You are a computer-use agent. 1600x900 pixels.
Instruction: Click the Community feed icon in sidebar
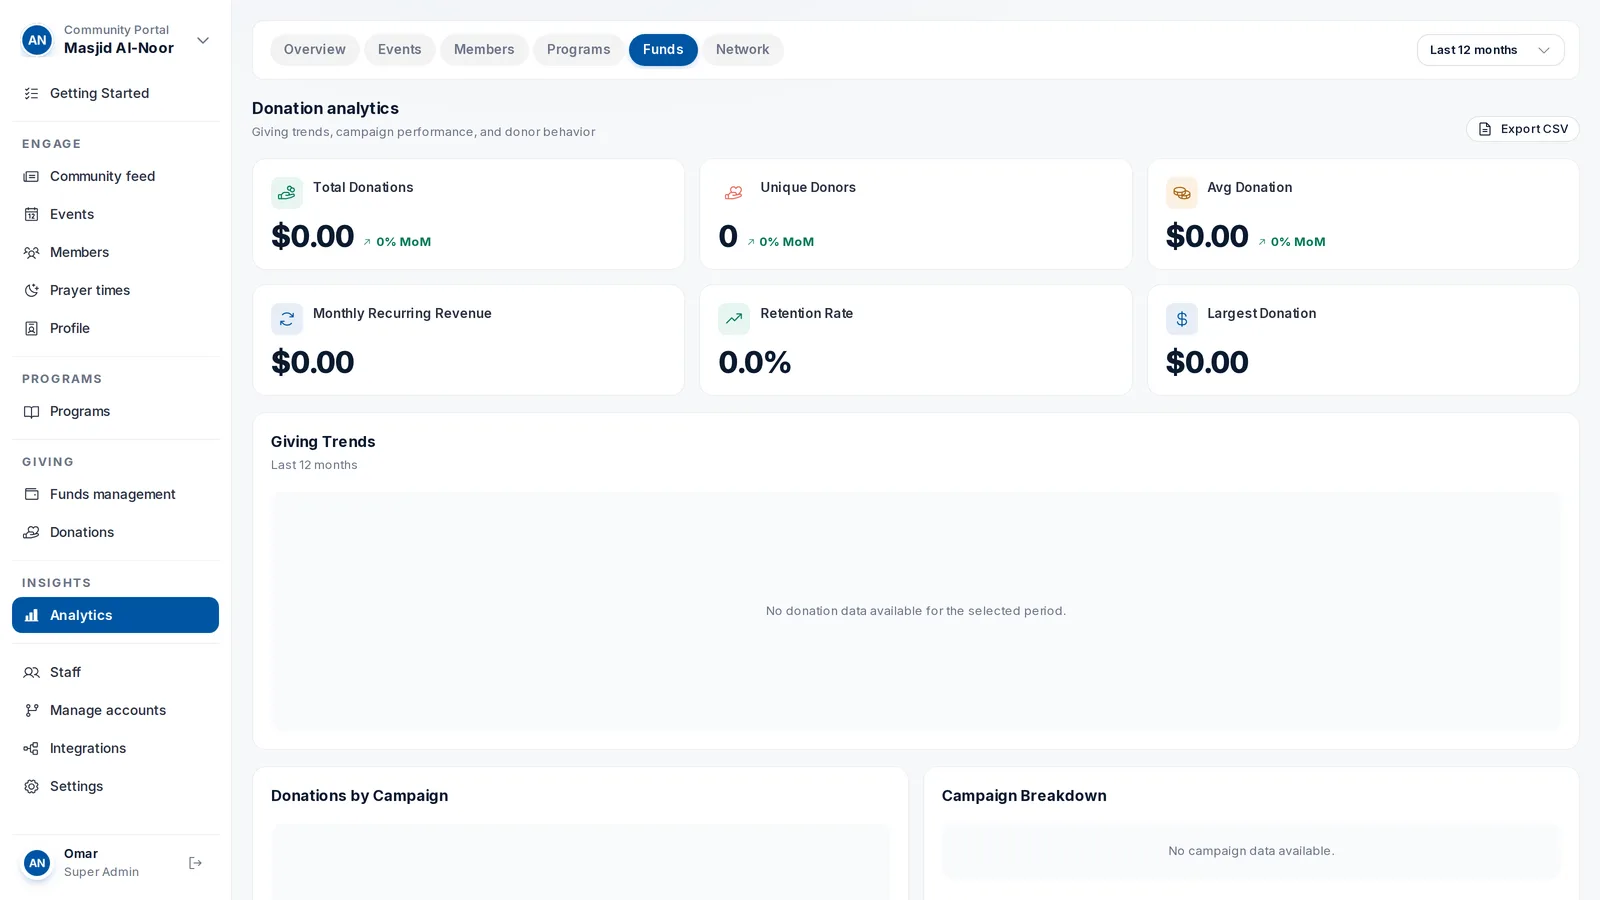tap(31, 176)
